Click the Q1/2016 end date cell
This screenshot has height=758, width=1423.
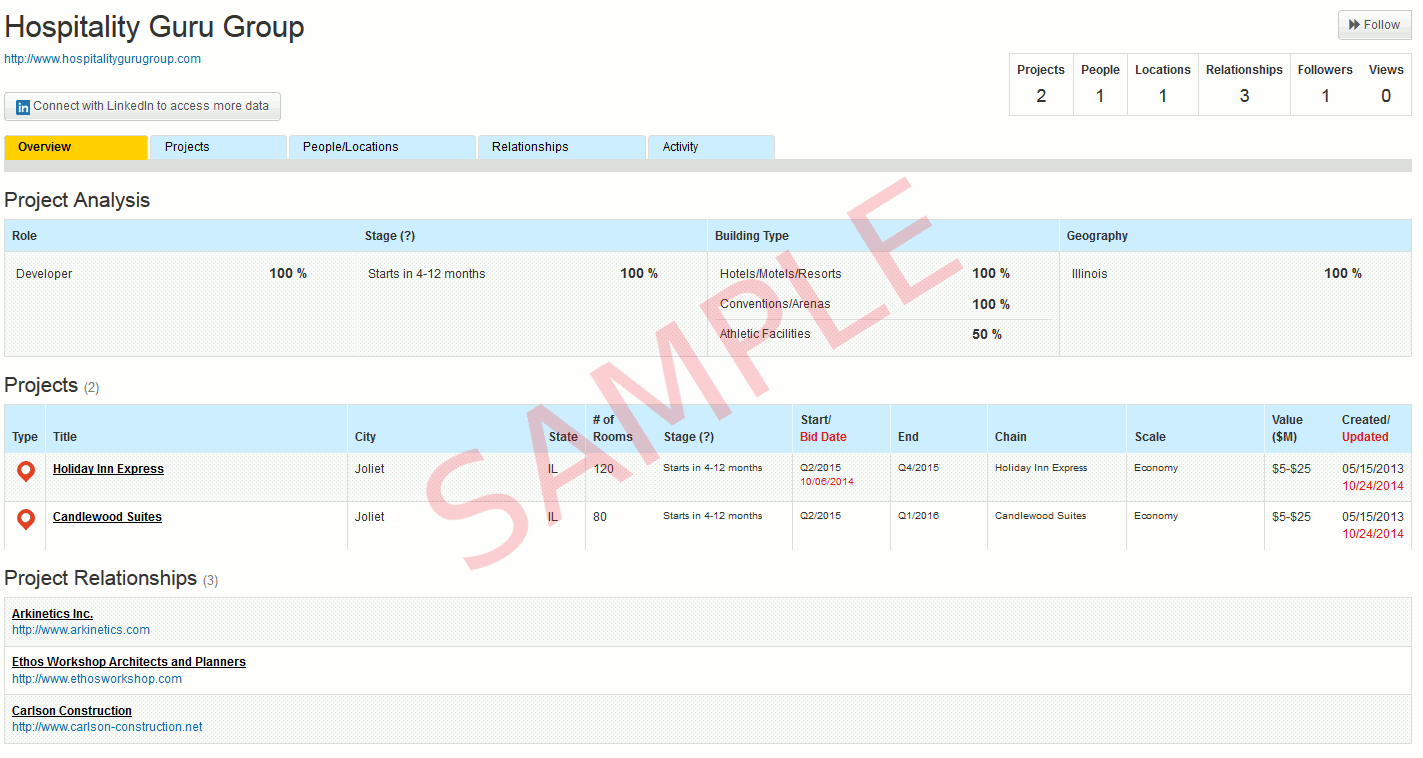(x=918, y=516)
